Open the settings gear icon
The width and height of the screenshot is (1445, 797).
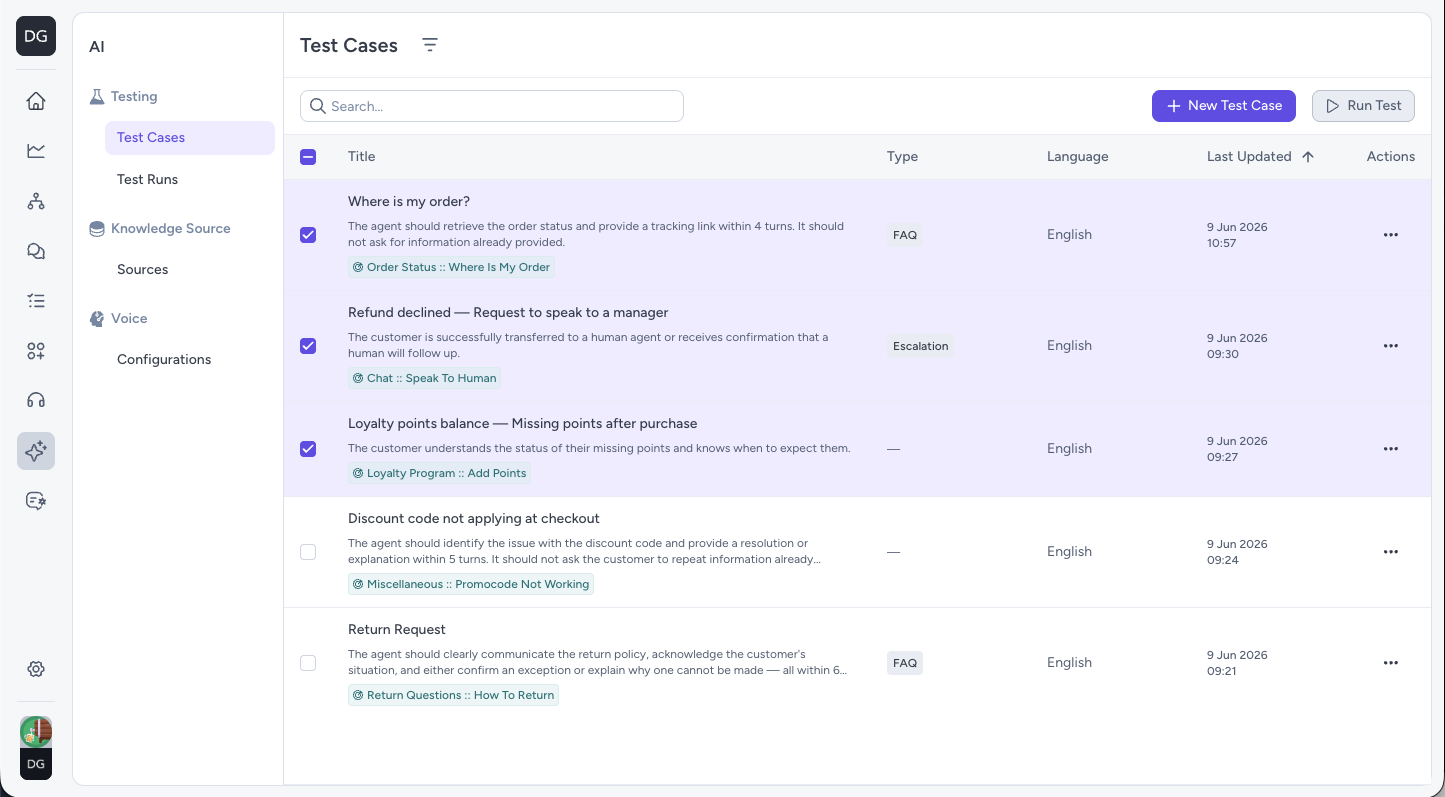coord(36,669)
